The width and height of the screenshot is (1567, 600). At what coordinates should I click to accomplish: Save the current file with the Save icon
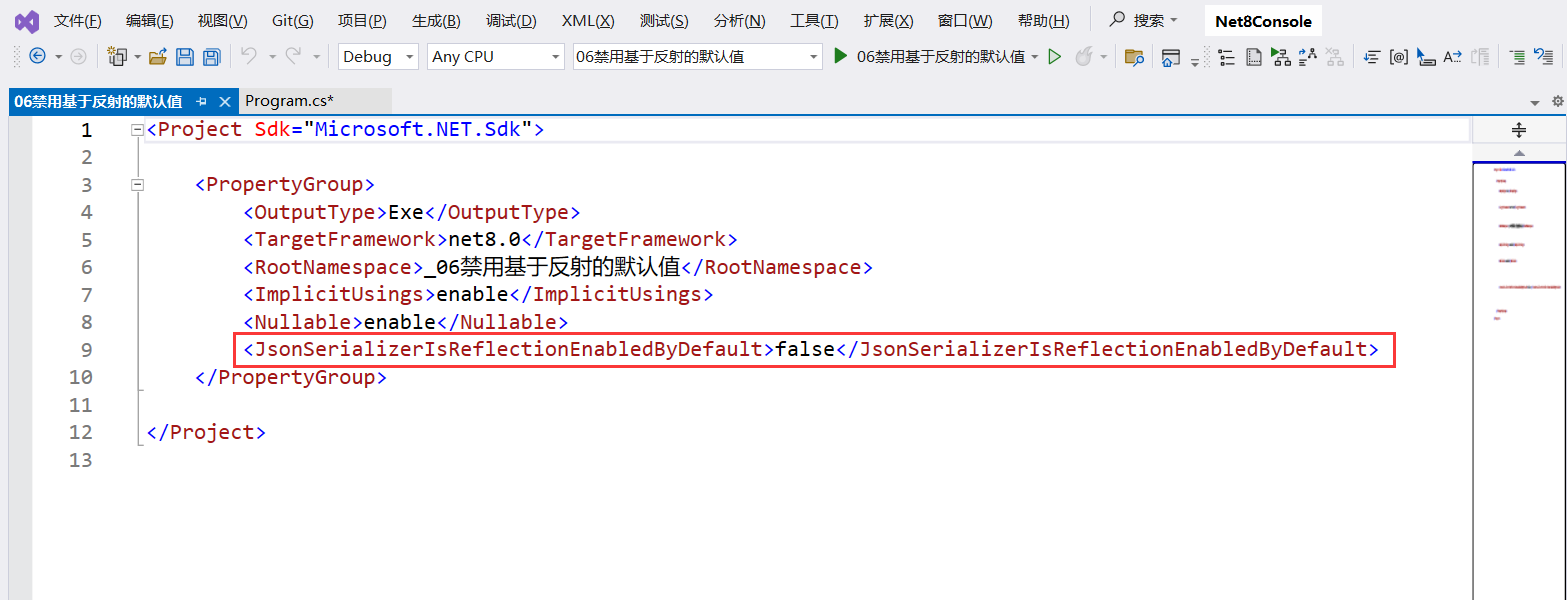click(185, 57)
